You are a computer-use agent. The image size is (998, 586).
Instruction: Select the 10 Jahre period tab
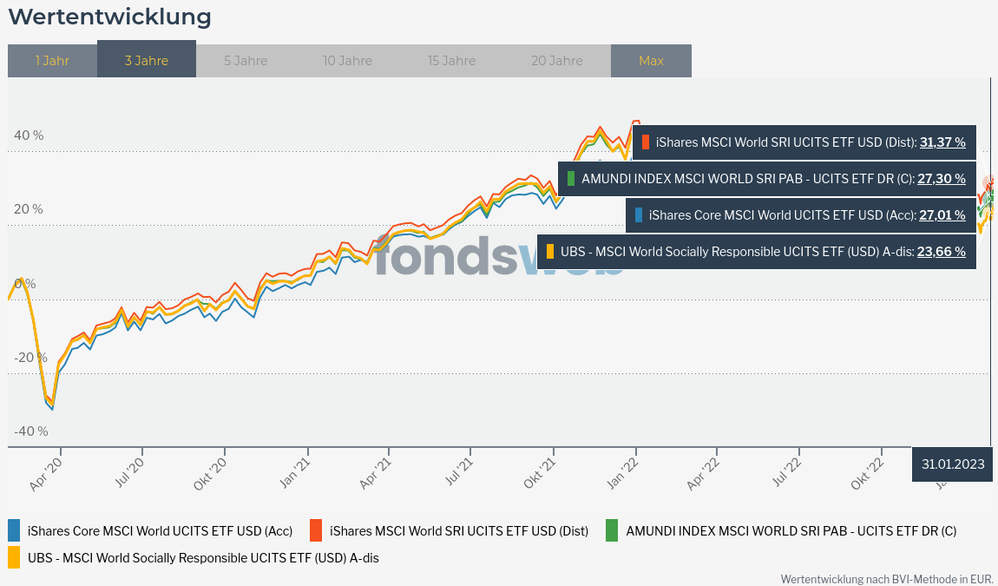point(347,61)
